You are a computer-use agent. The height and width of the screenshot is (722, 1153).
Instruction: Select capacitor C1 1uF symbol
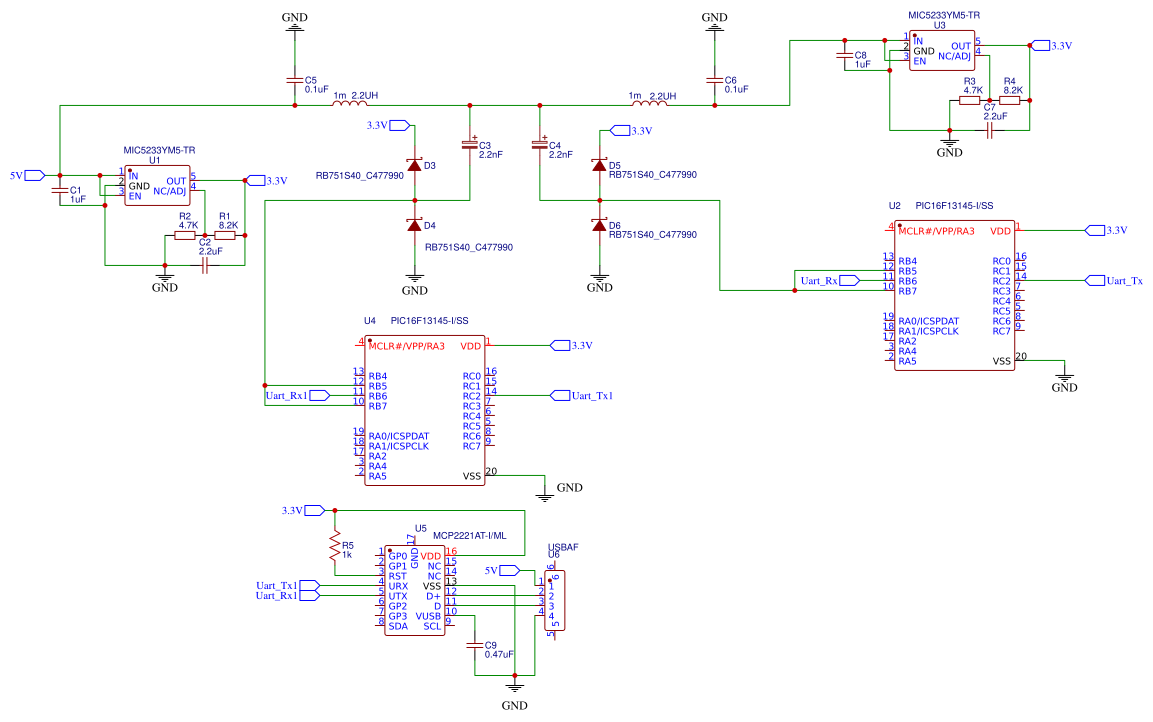click(60, 190)
